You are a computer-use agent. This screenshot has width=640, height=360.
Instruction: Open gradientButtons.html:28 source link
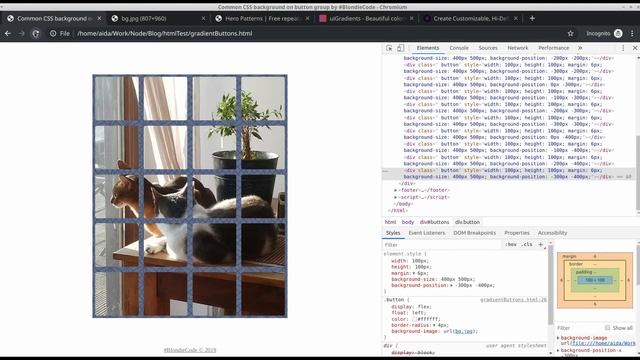click(x=513, y=300)
